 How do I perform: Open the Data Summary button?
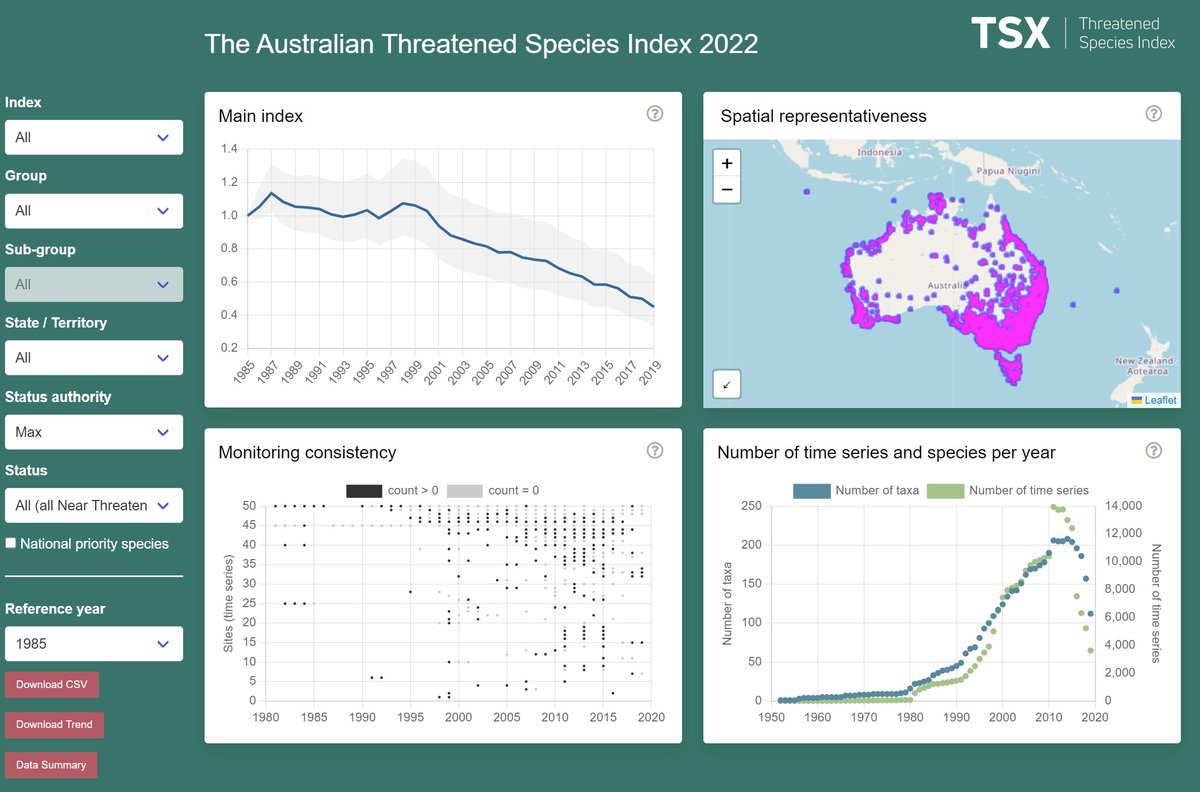(x=51, y=765)
